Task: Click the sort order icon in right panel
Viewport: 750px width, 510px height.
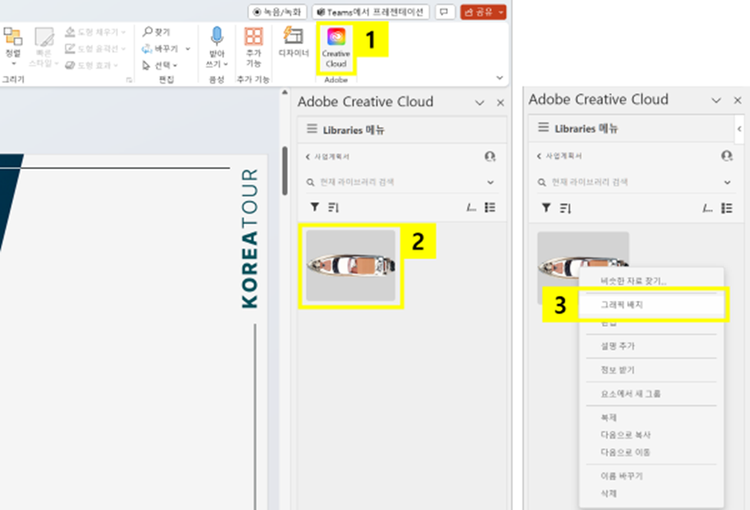Action: pos(565,208)
